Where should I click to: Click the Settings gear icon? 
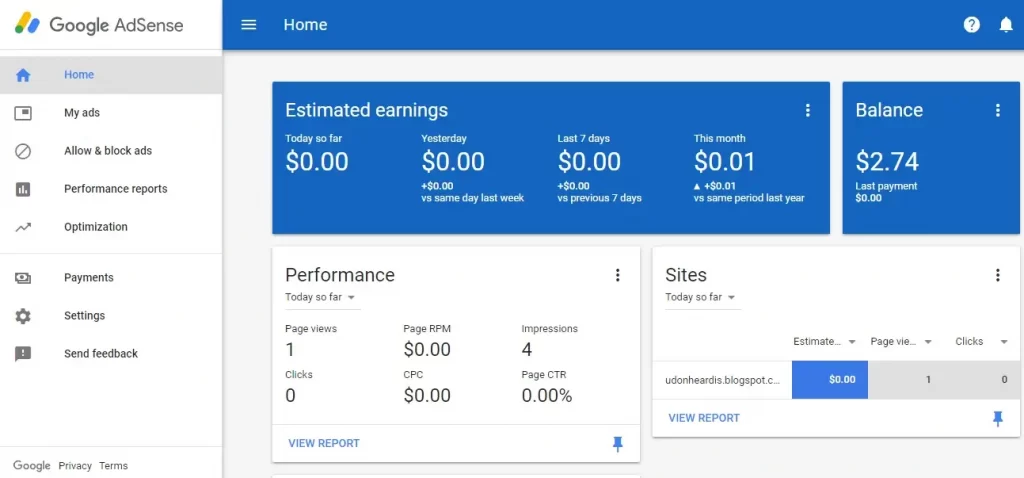(23, 316)
